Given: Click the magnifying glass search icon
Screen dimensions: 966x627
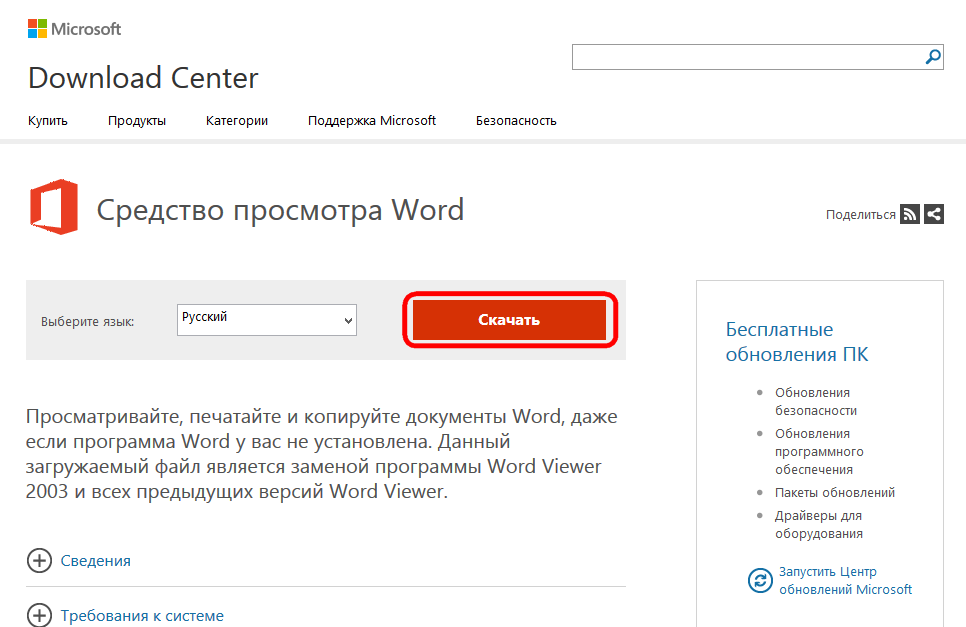Looking at the screenshot, I should [x=933, y=57].
